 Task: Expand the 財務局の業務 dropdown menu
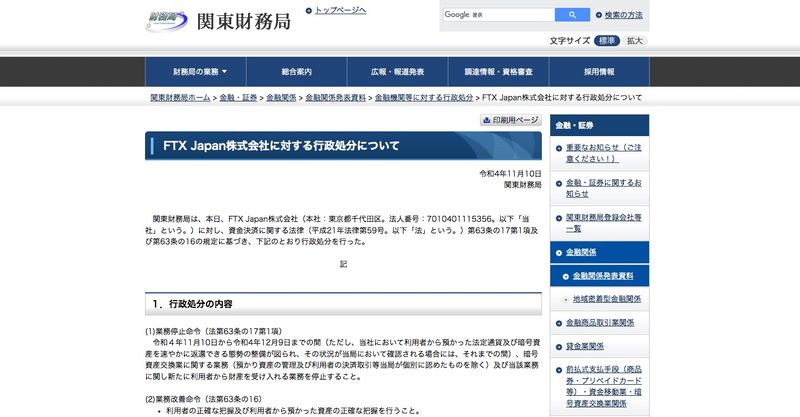tap(200, 72)
